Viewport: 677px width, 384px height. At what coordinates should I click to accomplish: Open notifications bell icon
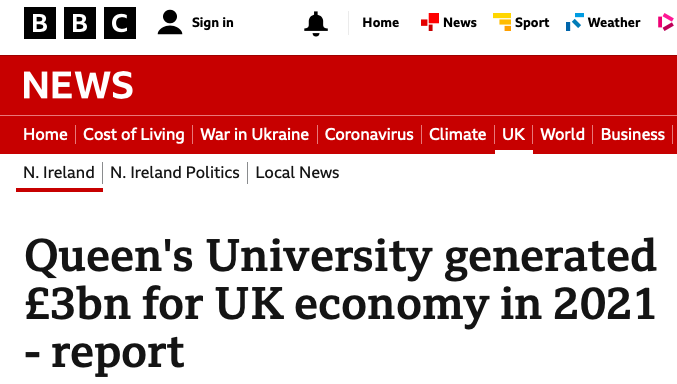click(x=316, y=23)
